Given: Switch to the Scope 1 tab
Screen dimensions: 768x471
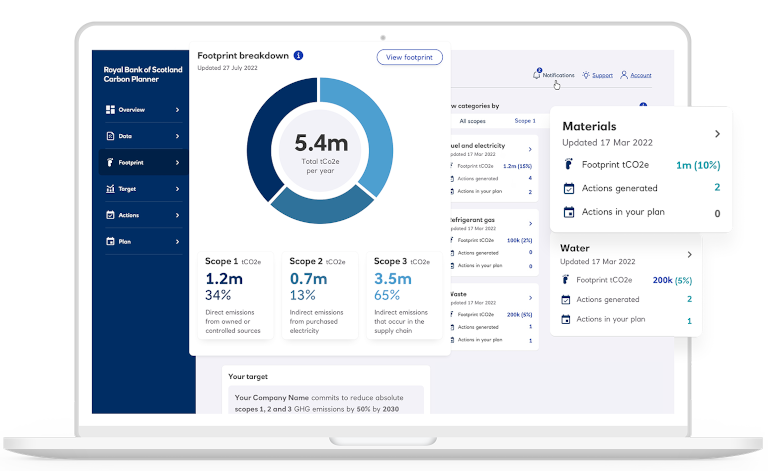Looking at the screenshot, I should (525, 121).
